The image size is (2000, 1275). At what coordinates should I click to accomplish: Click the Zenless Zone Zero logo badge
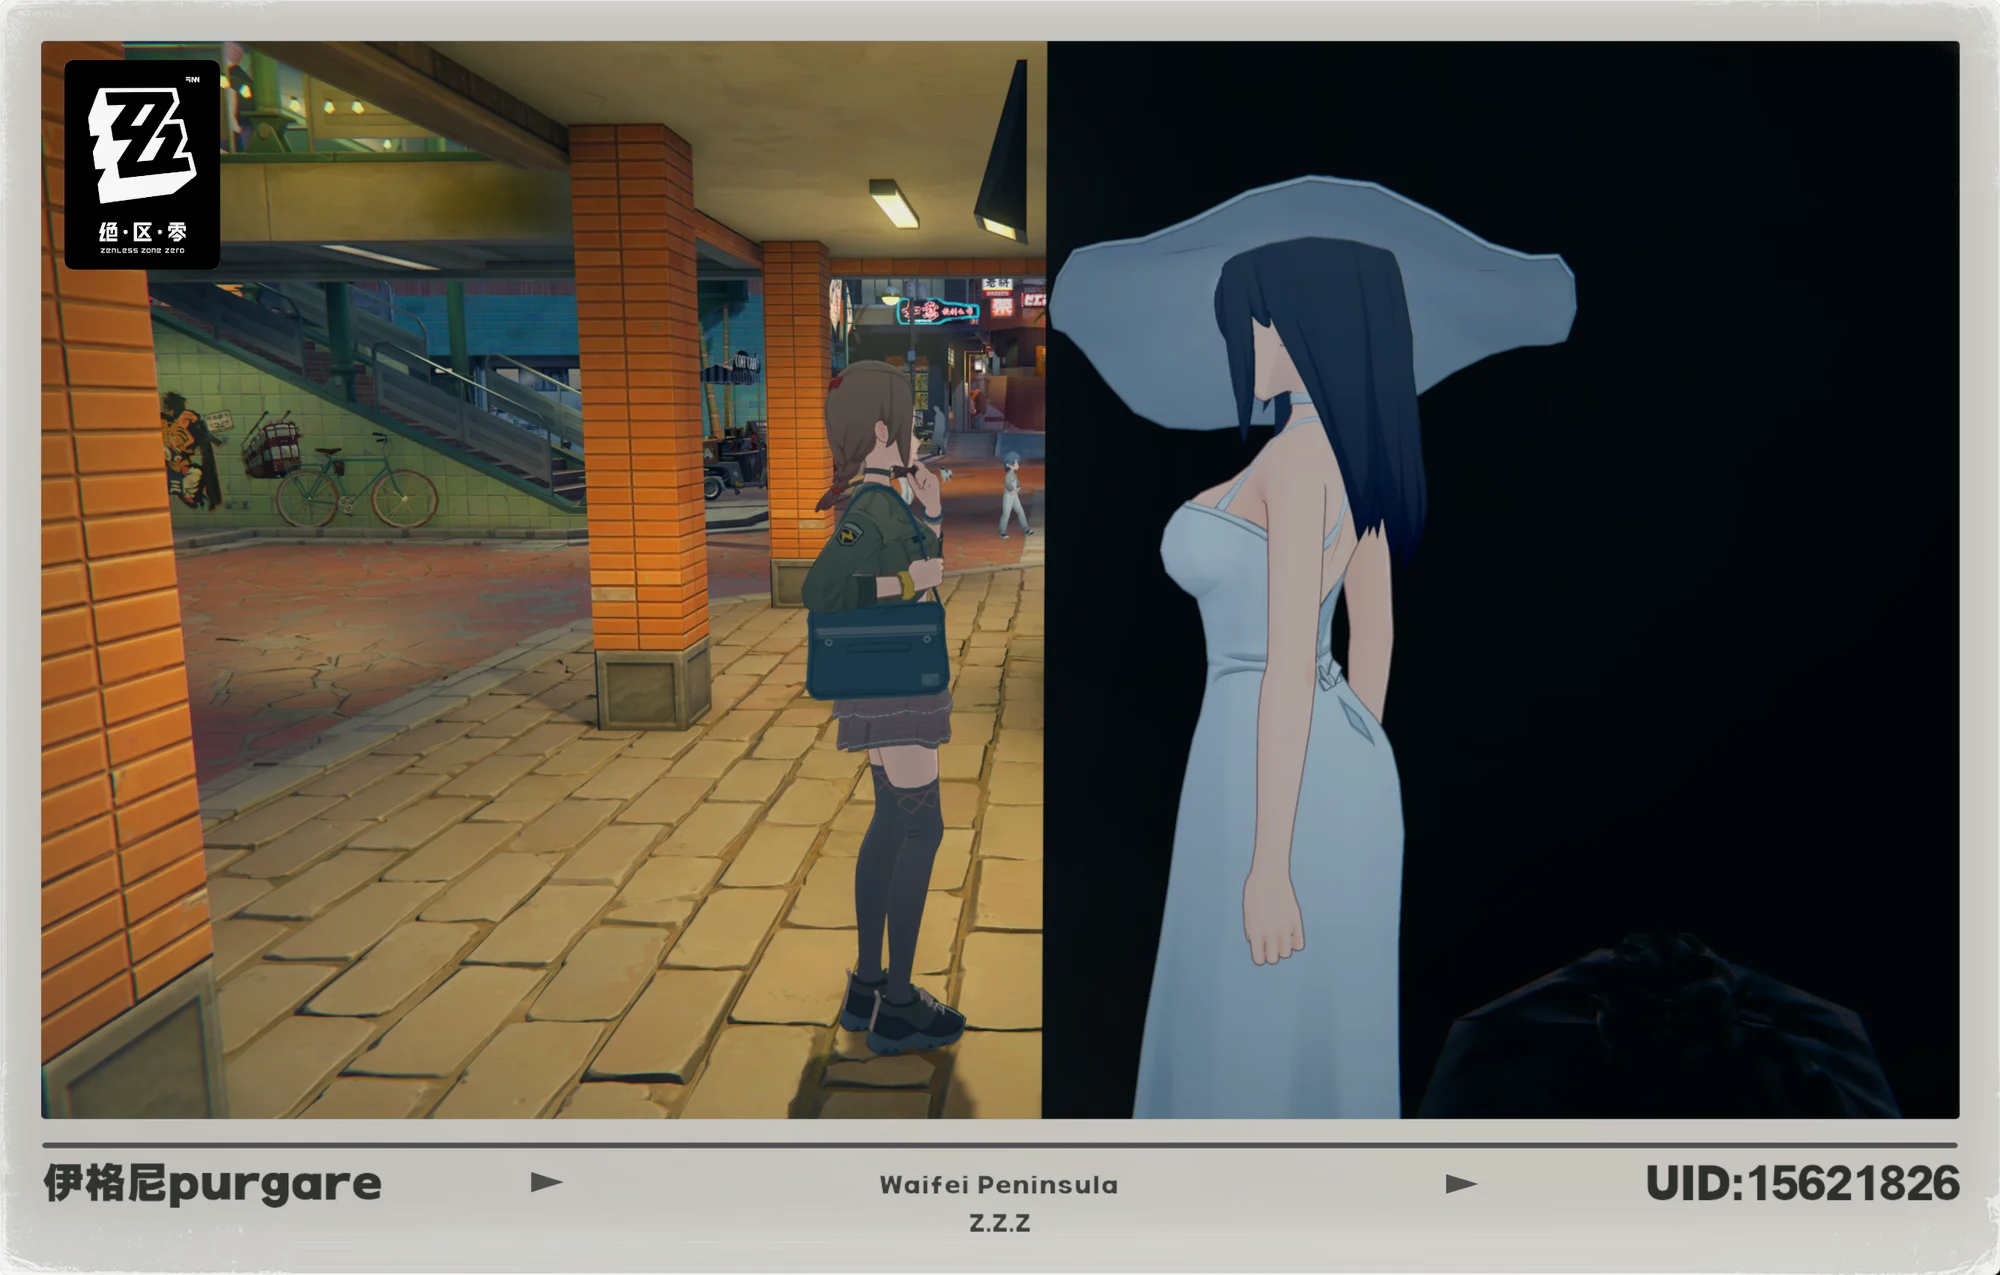(142, 165)
